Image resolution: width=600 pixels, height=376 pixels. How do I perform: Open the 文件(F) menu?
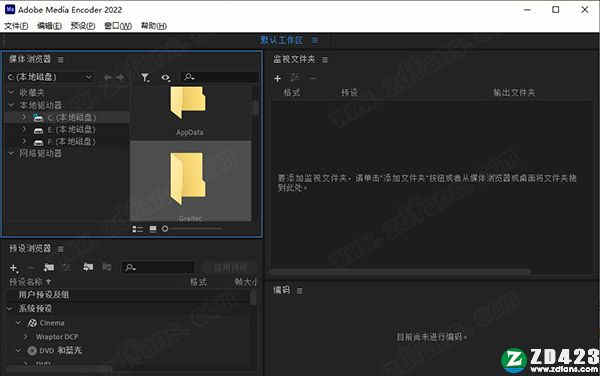[16, 26]
